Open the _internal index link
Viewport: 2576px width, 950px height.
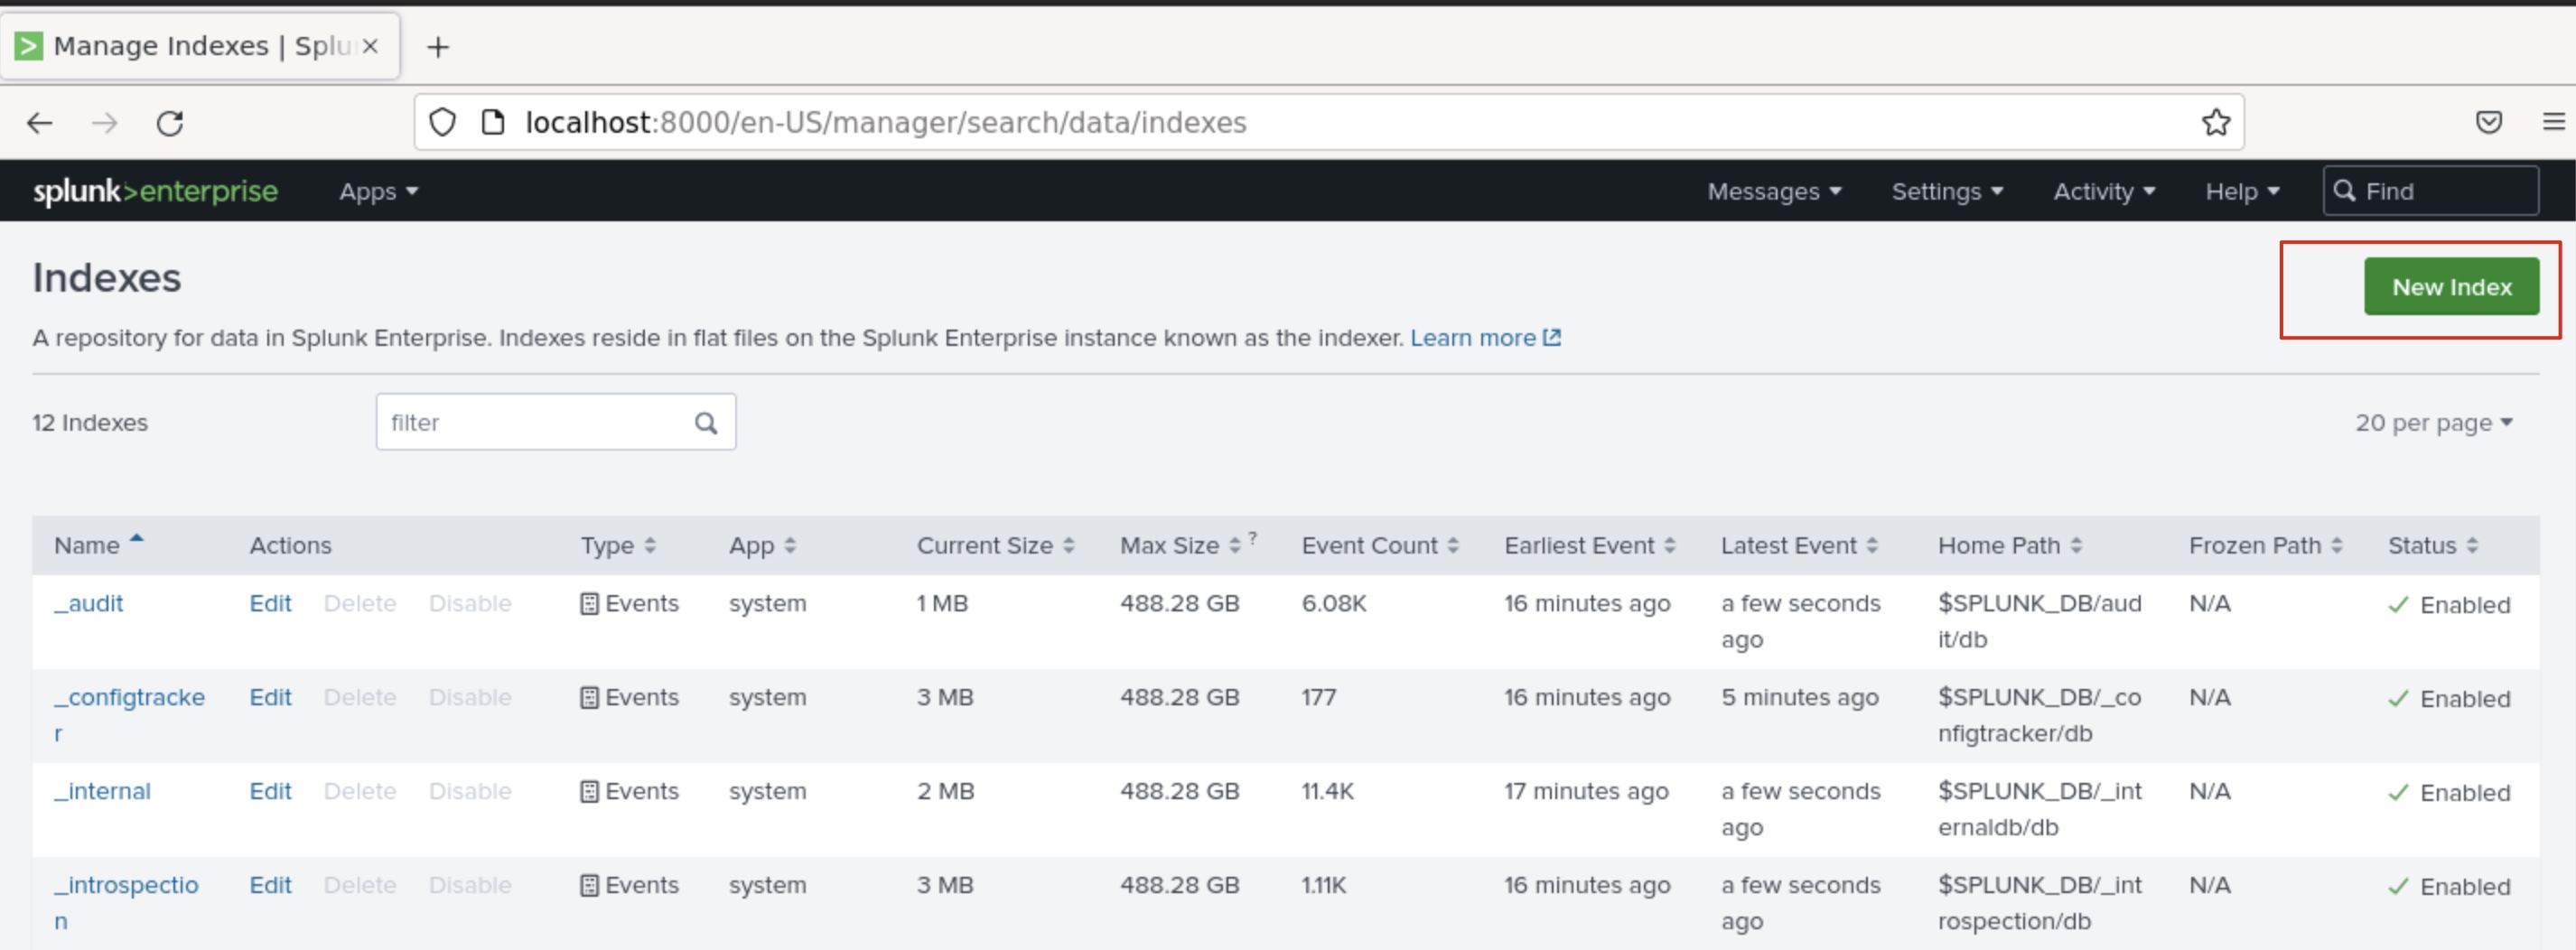click(102, 792)
